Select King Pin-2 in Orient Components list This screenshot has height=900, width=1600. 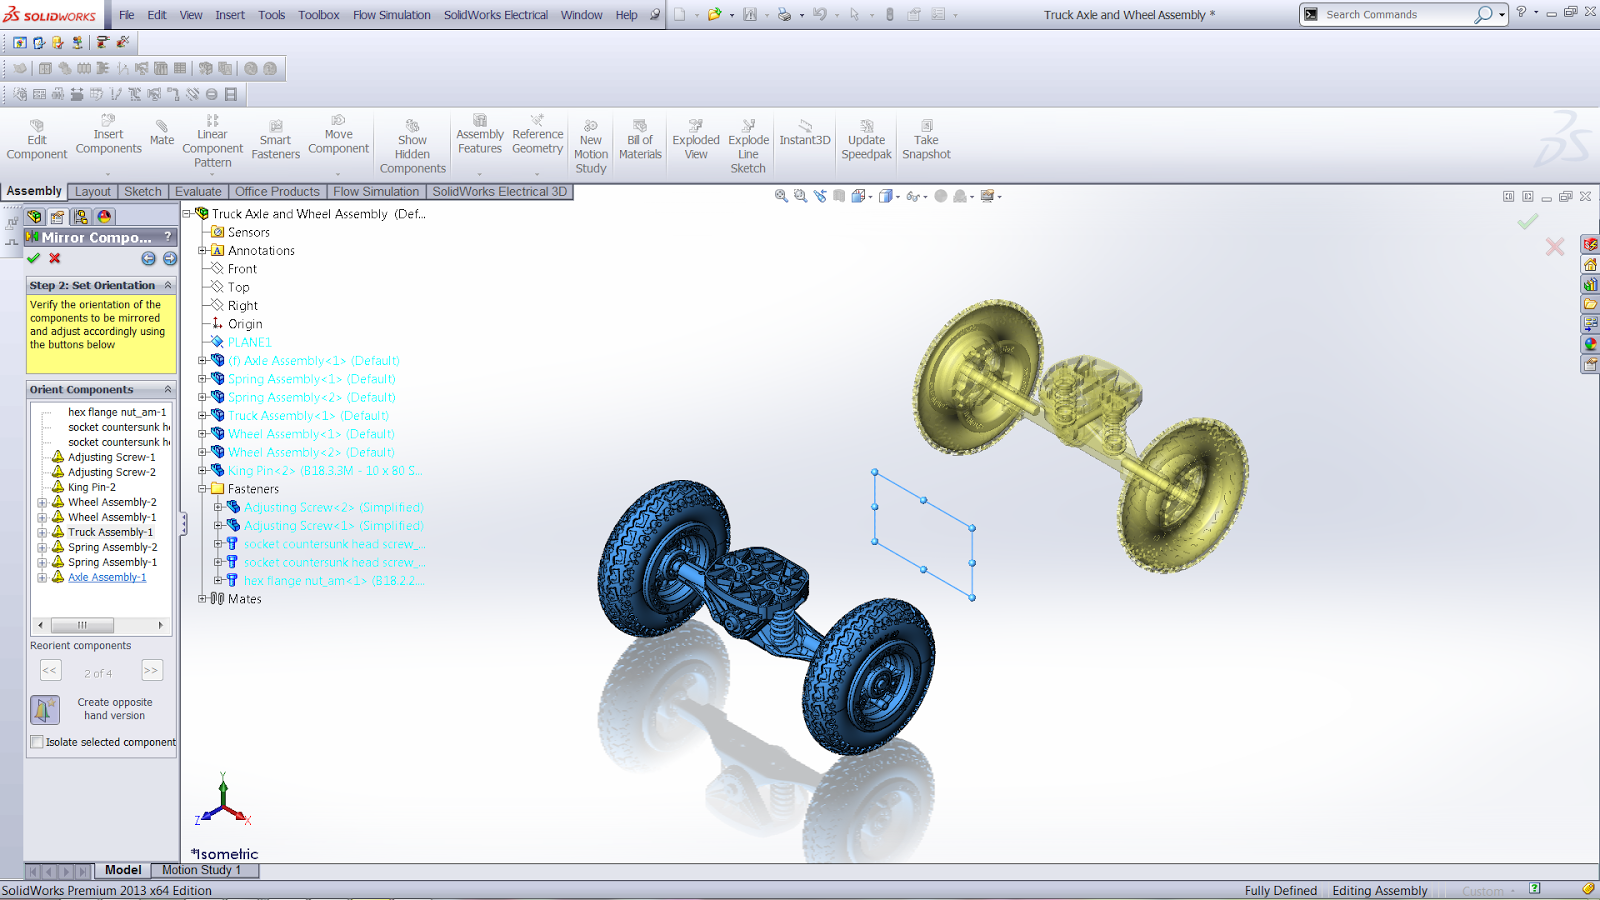(92, 487)
